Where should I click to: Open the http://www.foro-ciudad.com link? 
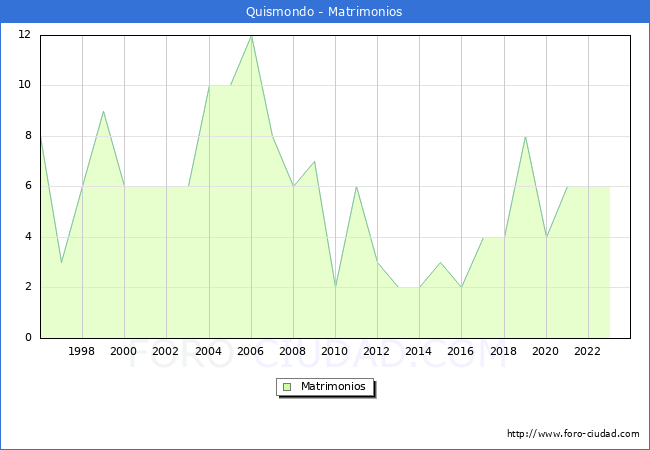(x=573, y=434)
